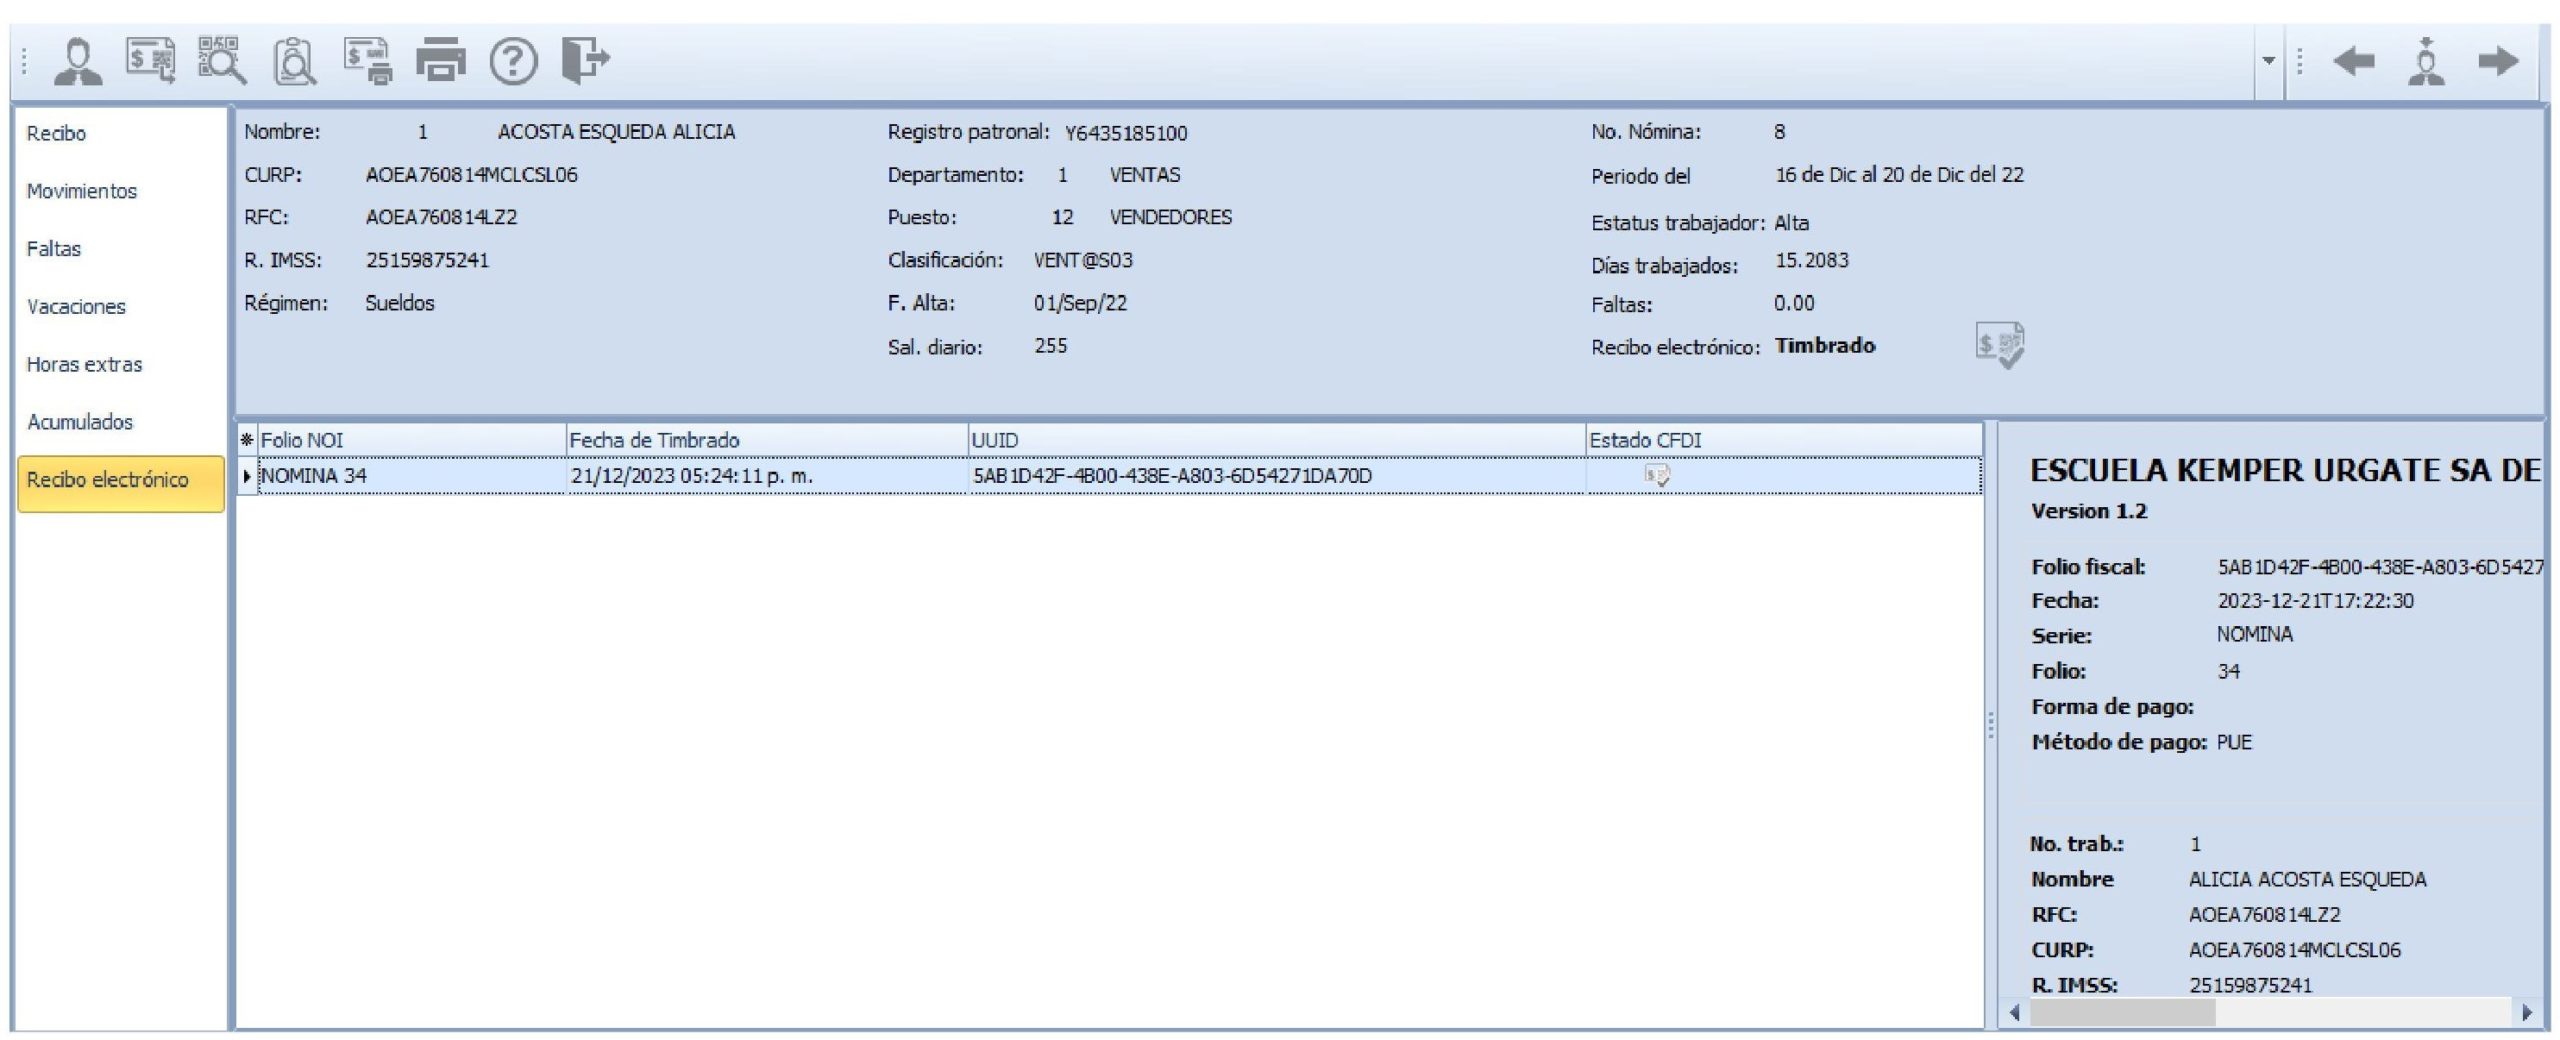
Task: Open the document preview magnifier icon
Action: point(295,61)
